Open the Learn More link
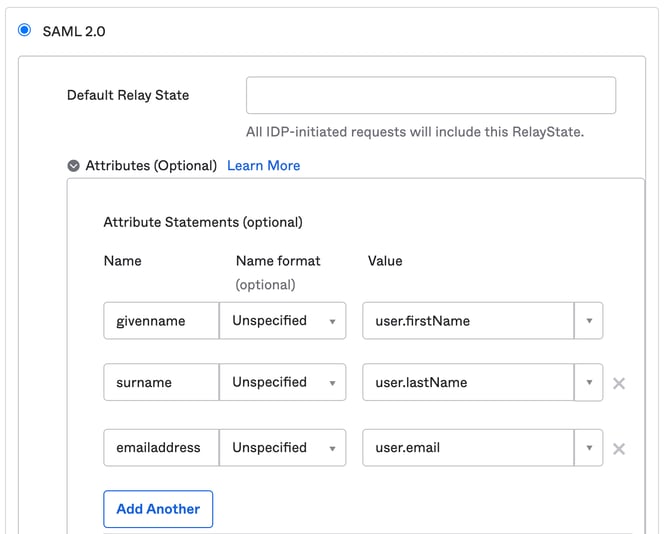This screenshot has width=670, height=534. tap(263, 166)
